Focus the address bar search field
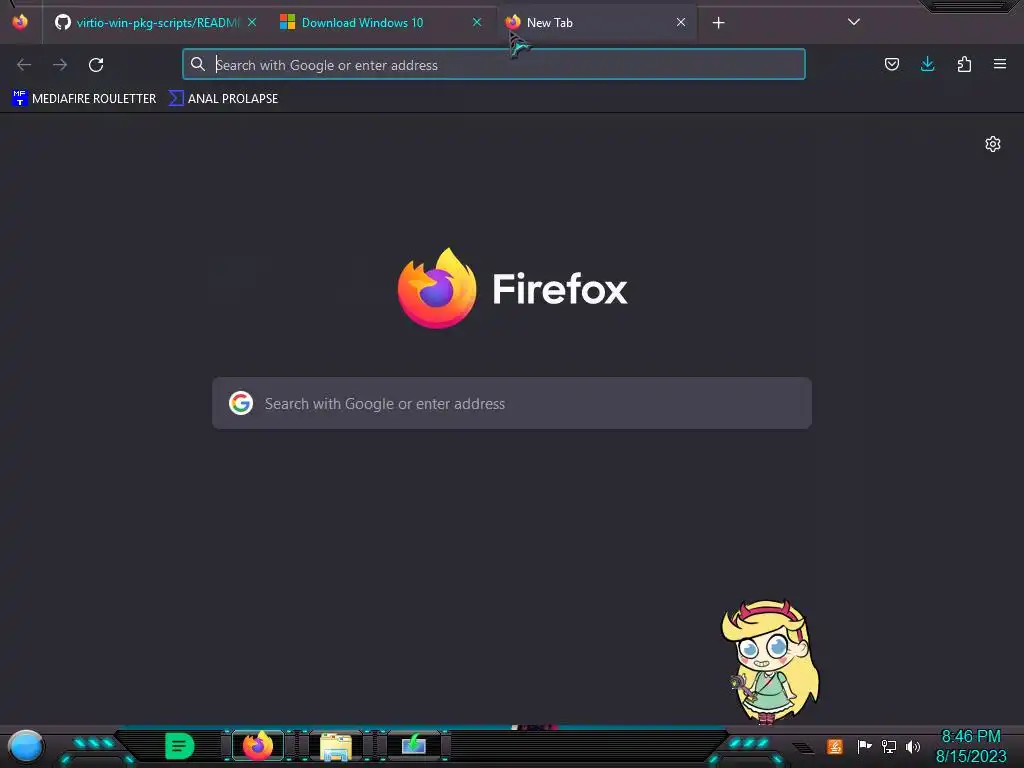Screen dimensions: 1024x768 click(x=494, y=65)
